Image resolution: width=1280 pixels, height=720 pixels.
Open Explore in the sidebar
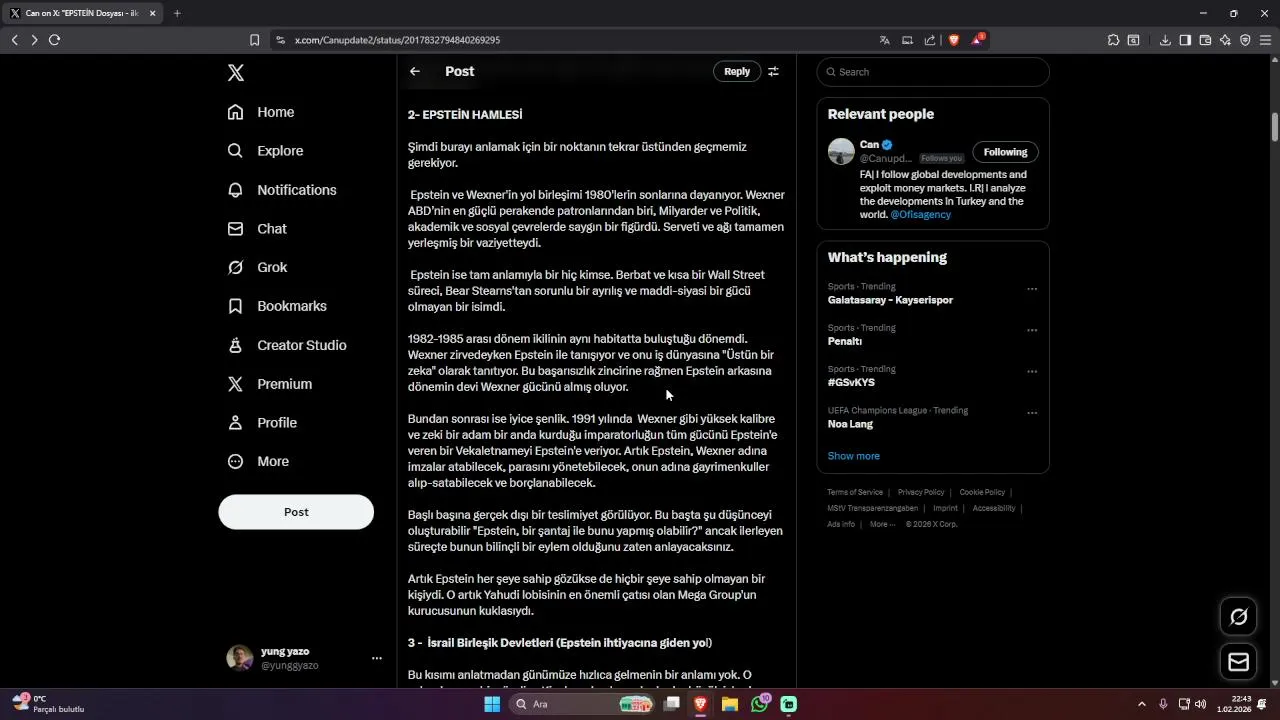point(265,151)
